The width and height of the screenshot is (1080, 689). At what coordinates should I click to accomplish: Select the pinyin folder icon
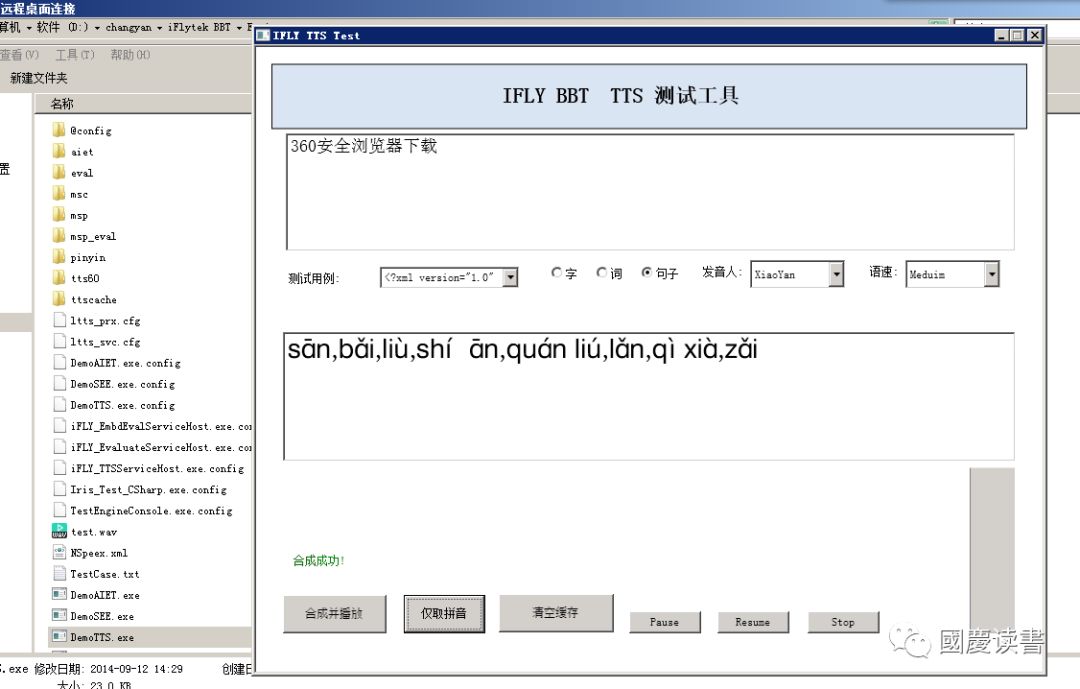(x=59, y=257)
